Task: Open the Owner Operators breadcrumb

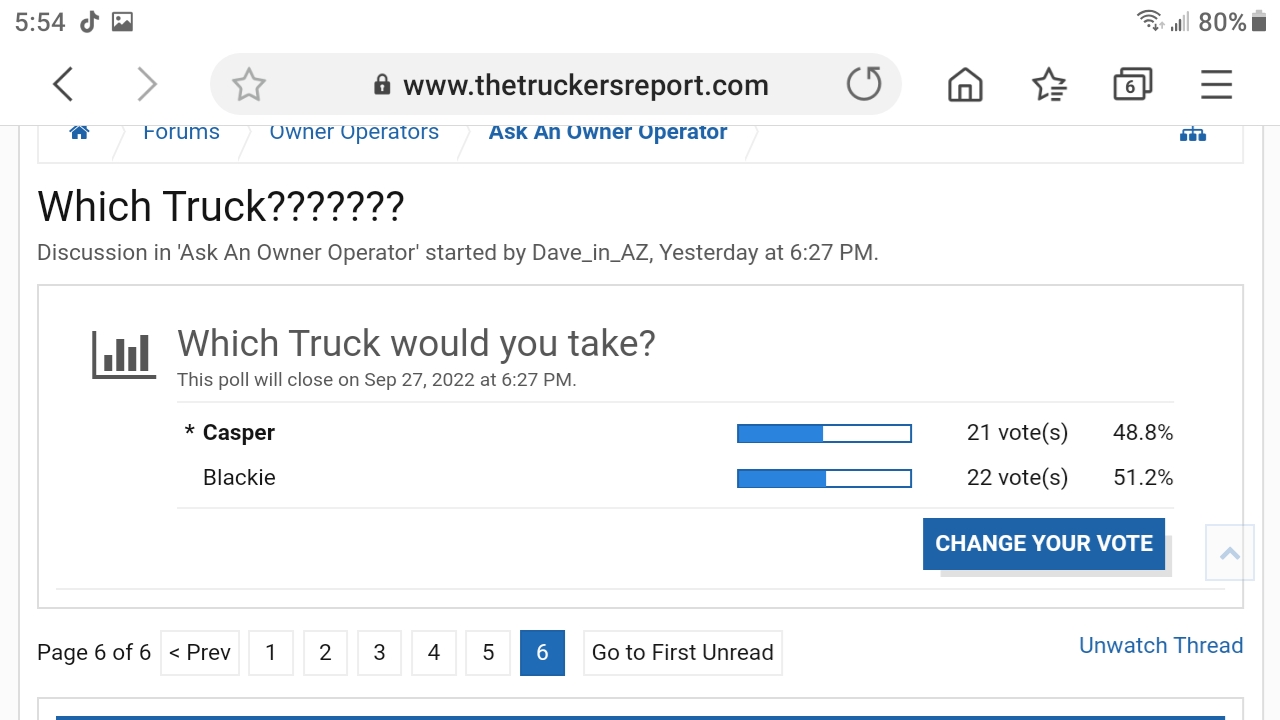Action: (x=354, y=133)
